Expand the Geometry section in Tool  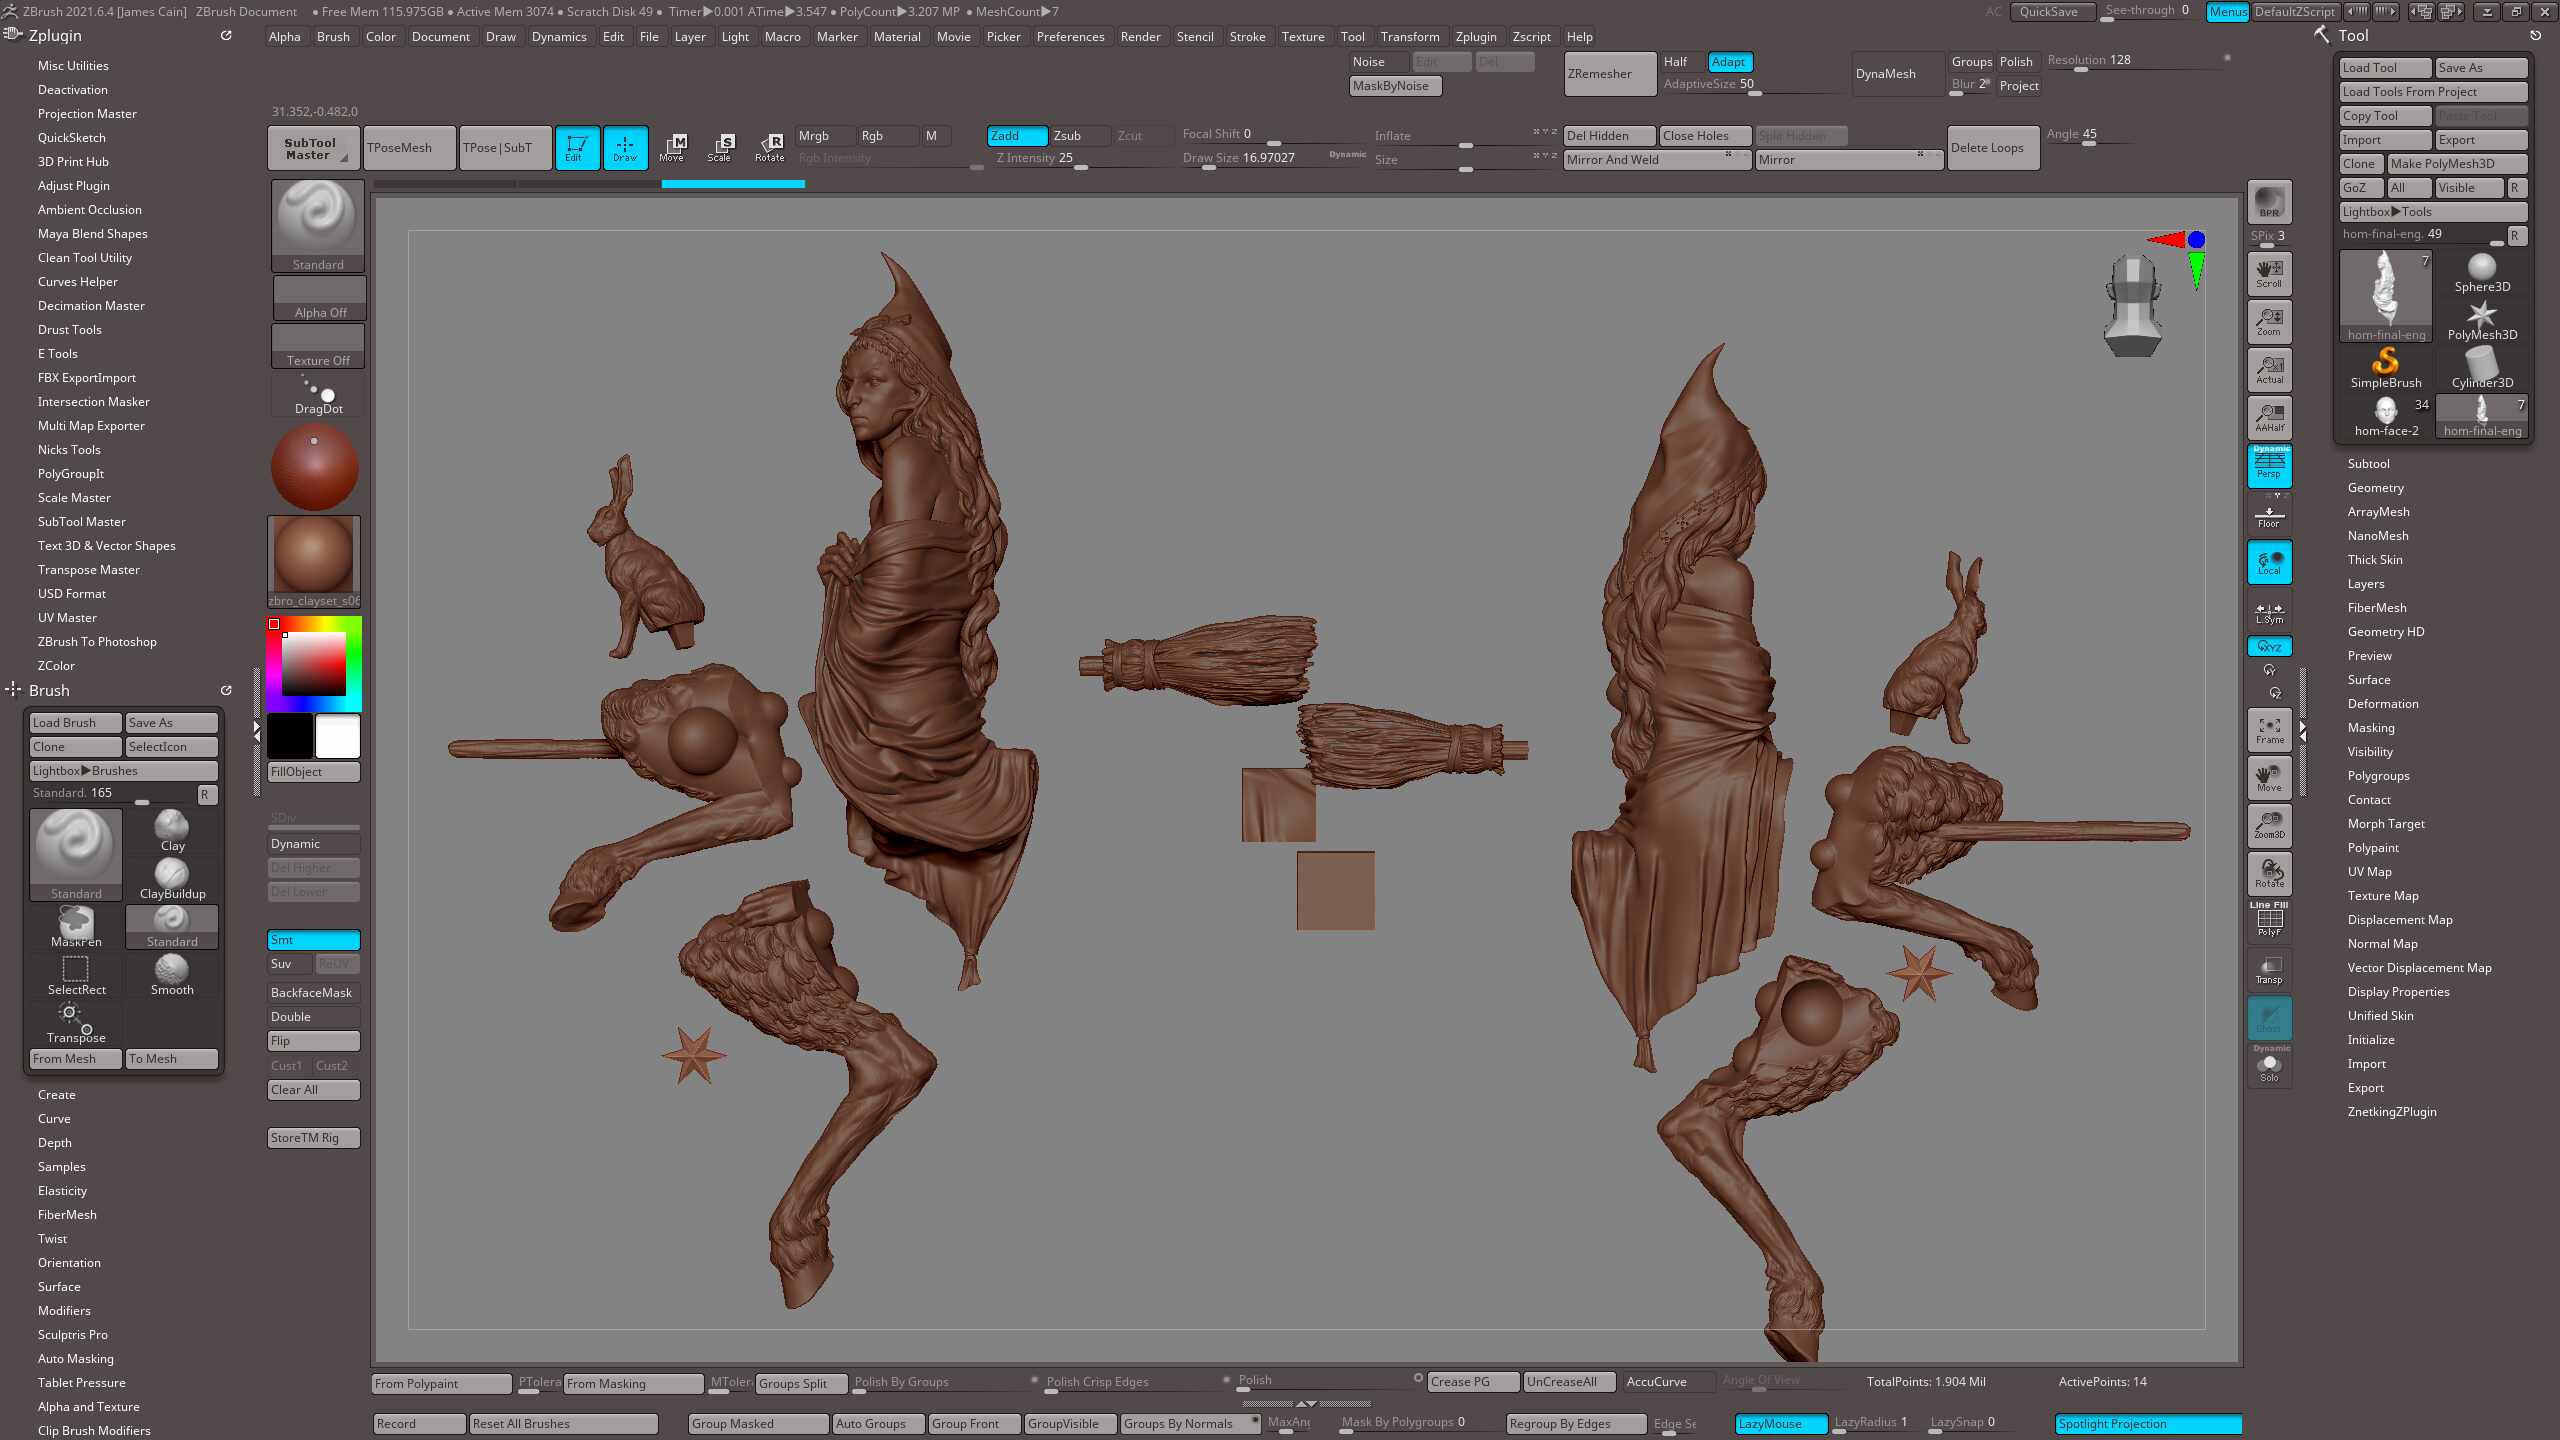point(2375,488)
